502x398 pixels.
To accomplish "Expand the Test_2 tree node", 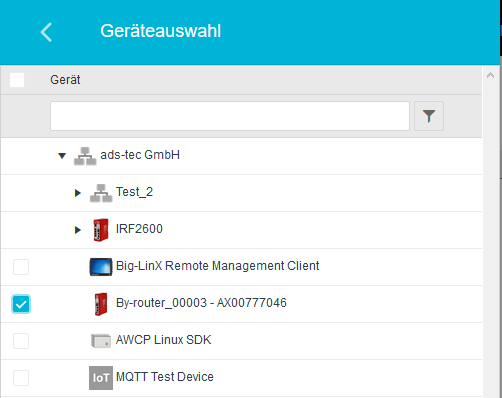I will 78,193.
